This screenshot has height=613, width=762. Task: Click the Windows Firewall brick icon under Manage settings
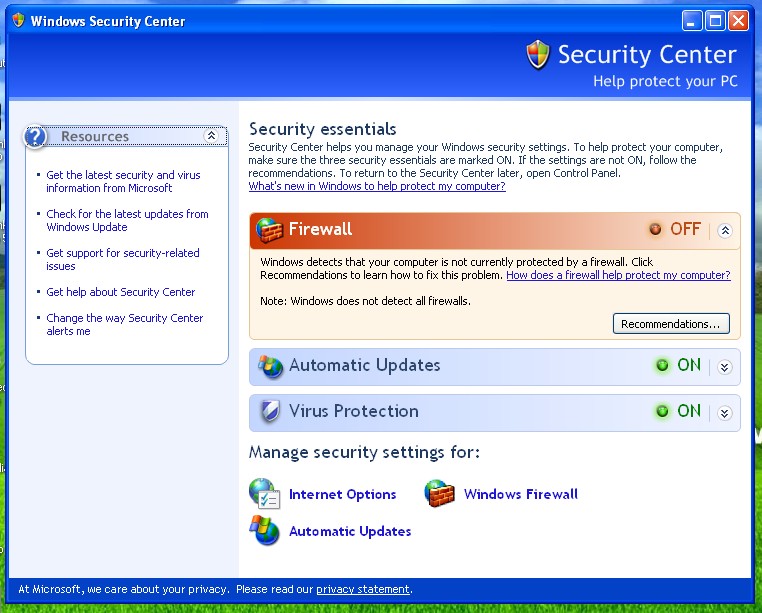[x=439, y=493]
